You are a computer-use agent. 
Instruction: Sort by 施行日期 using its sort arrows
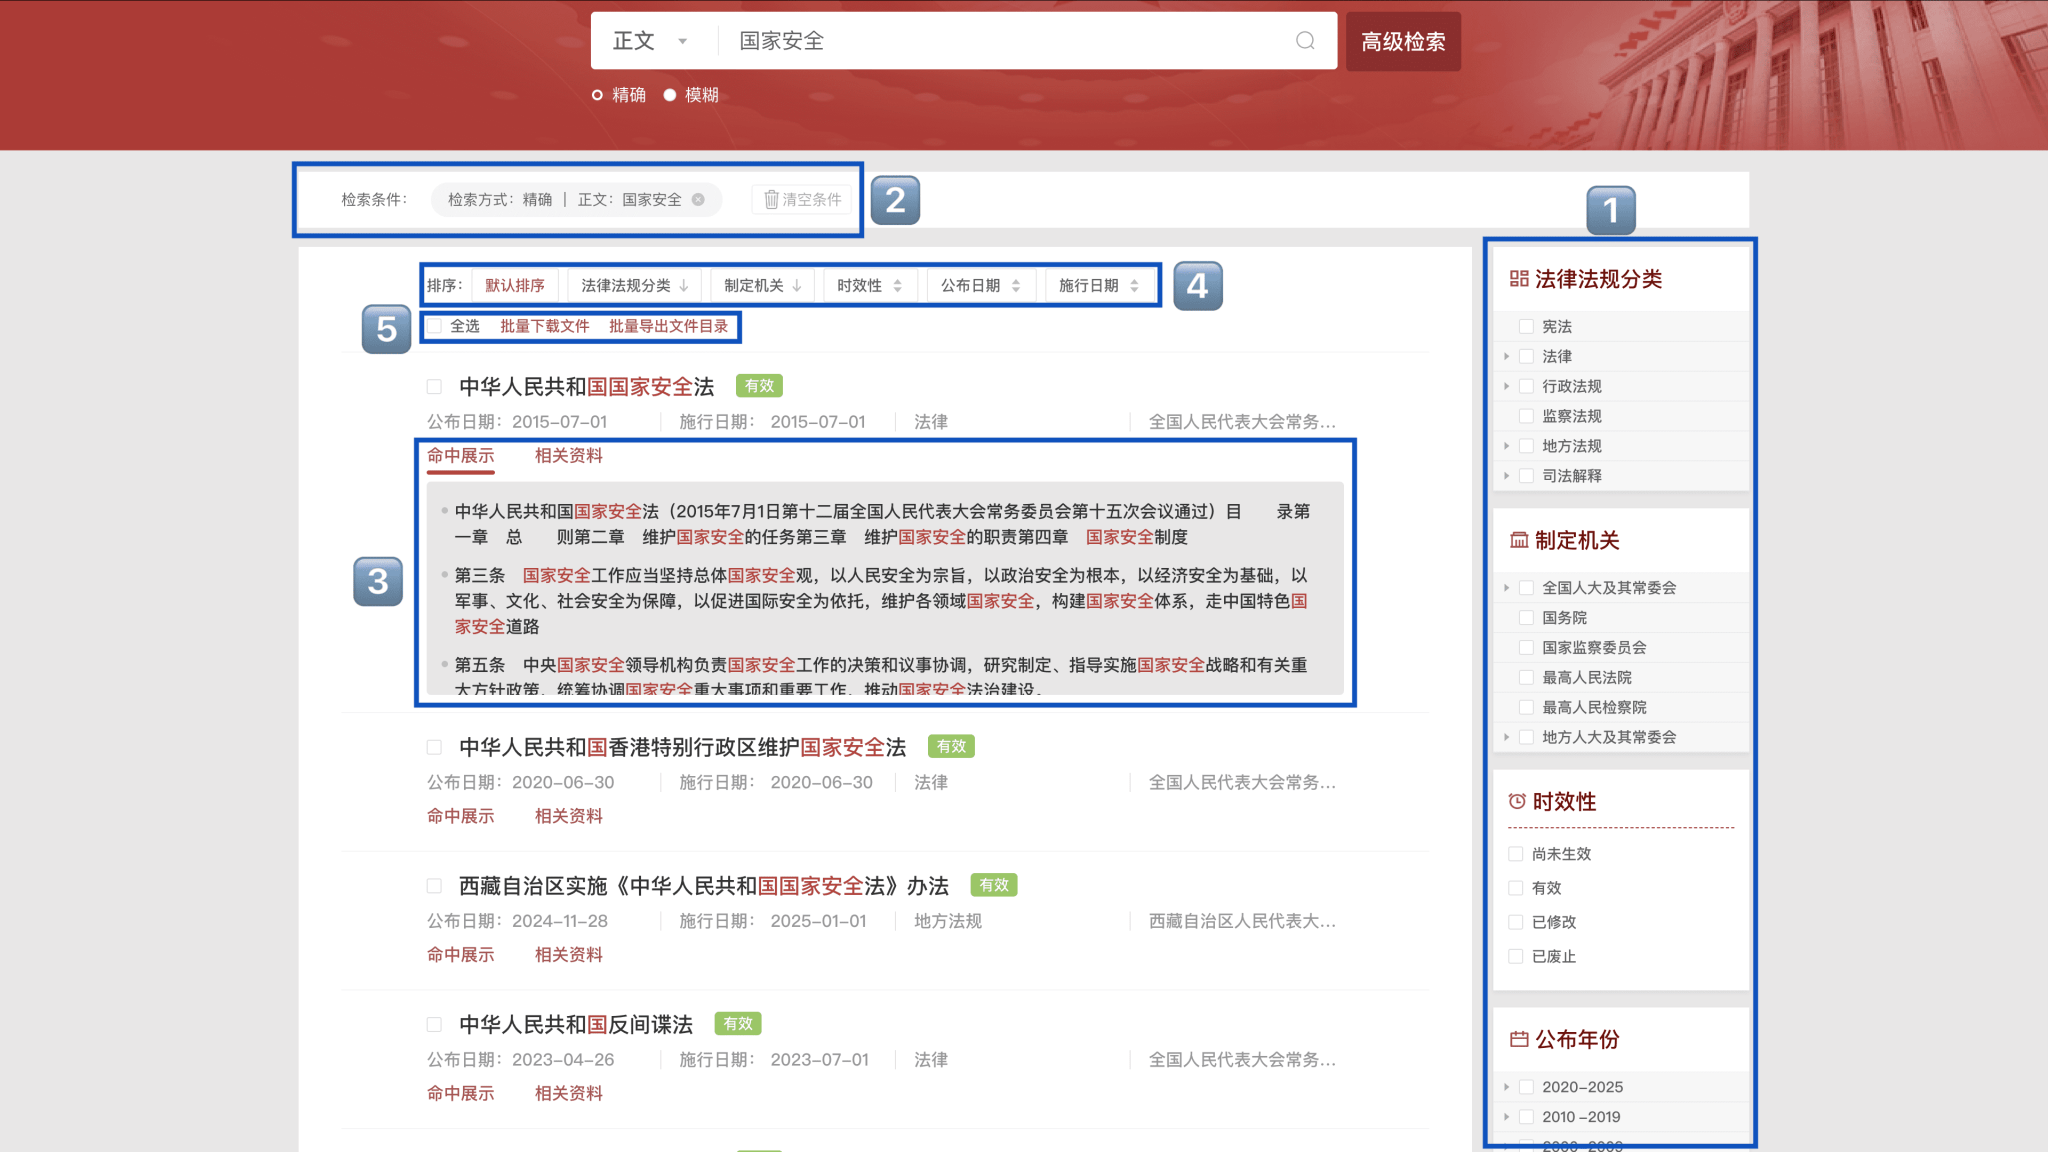(1134, 286)
